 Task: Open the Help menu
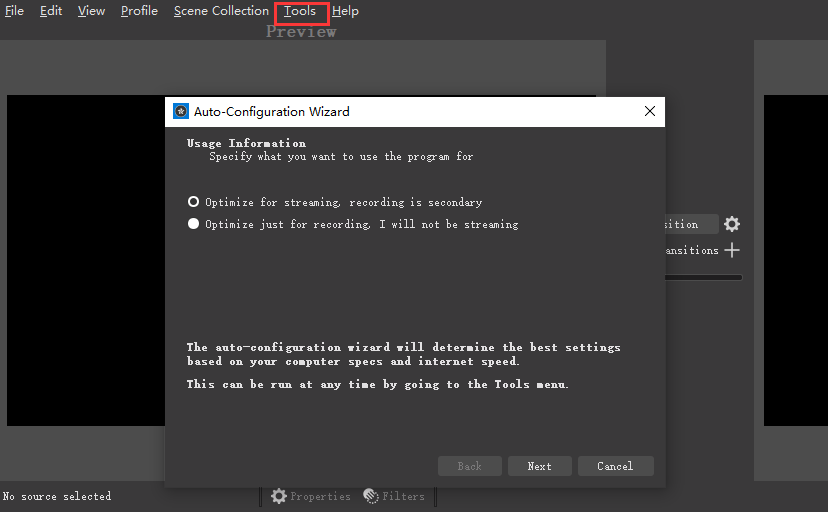(345, 11)
